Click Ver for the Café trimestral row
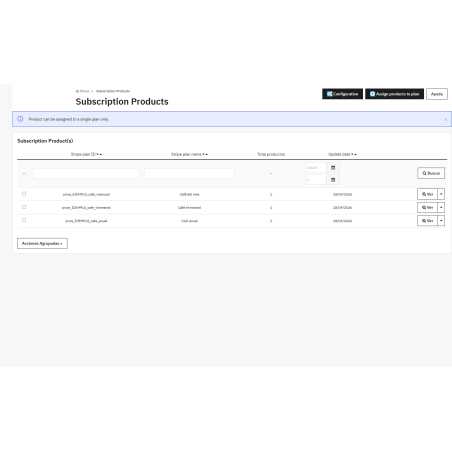Viewport: 452px width, 452px height. (427, 207)
